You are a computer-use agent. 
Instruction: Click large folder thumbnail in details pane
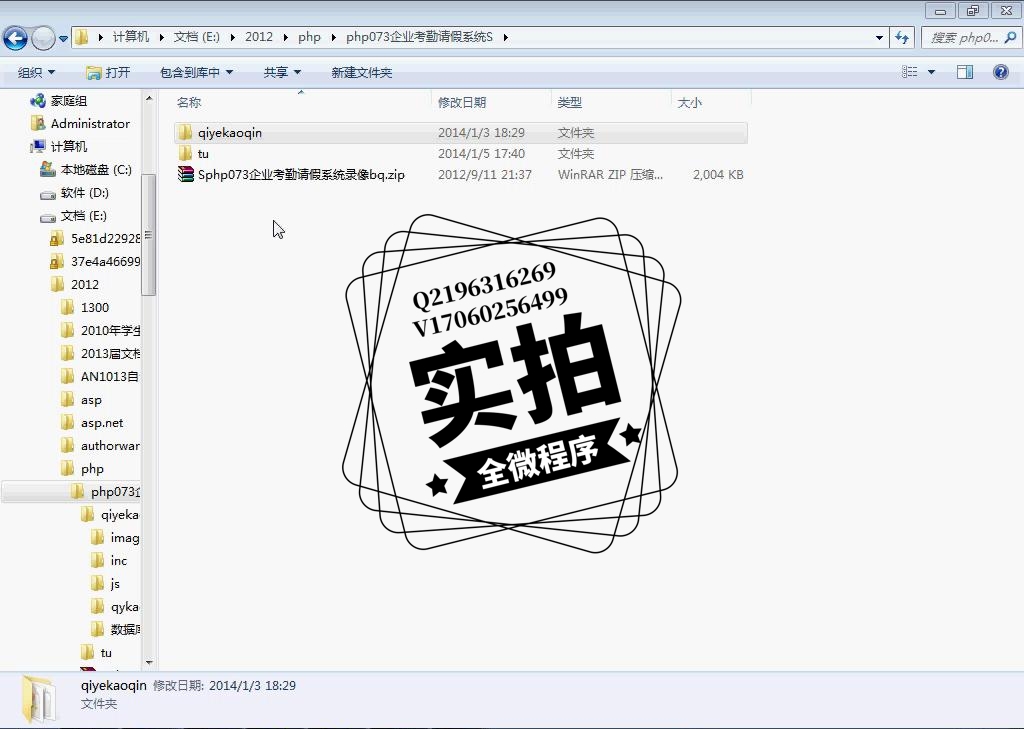tap(40, 699)
